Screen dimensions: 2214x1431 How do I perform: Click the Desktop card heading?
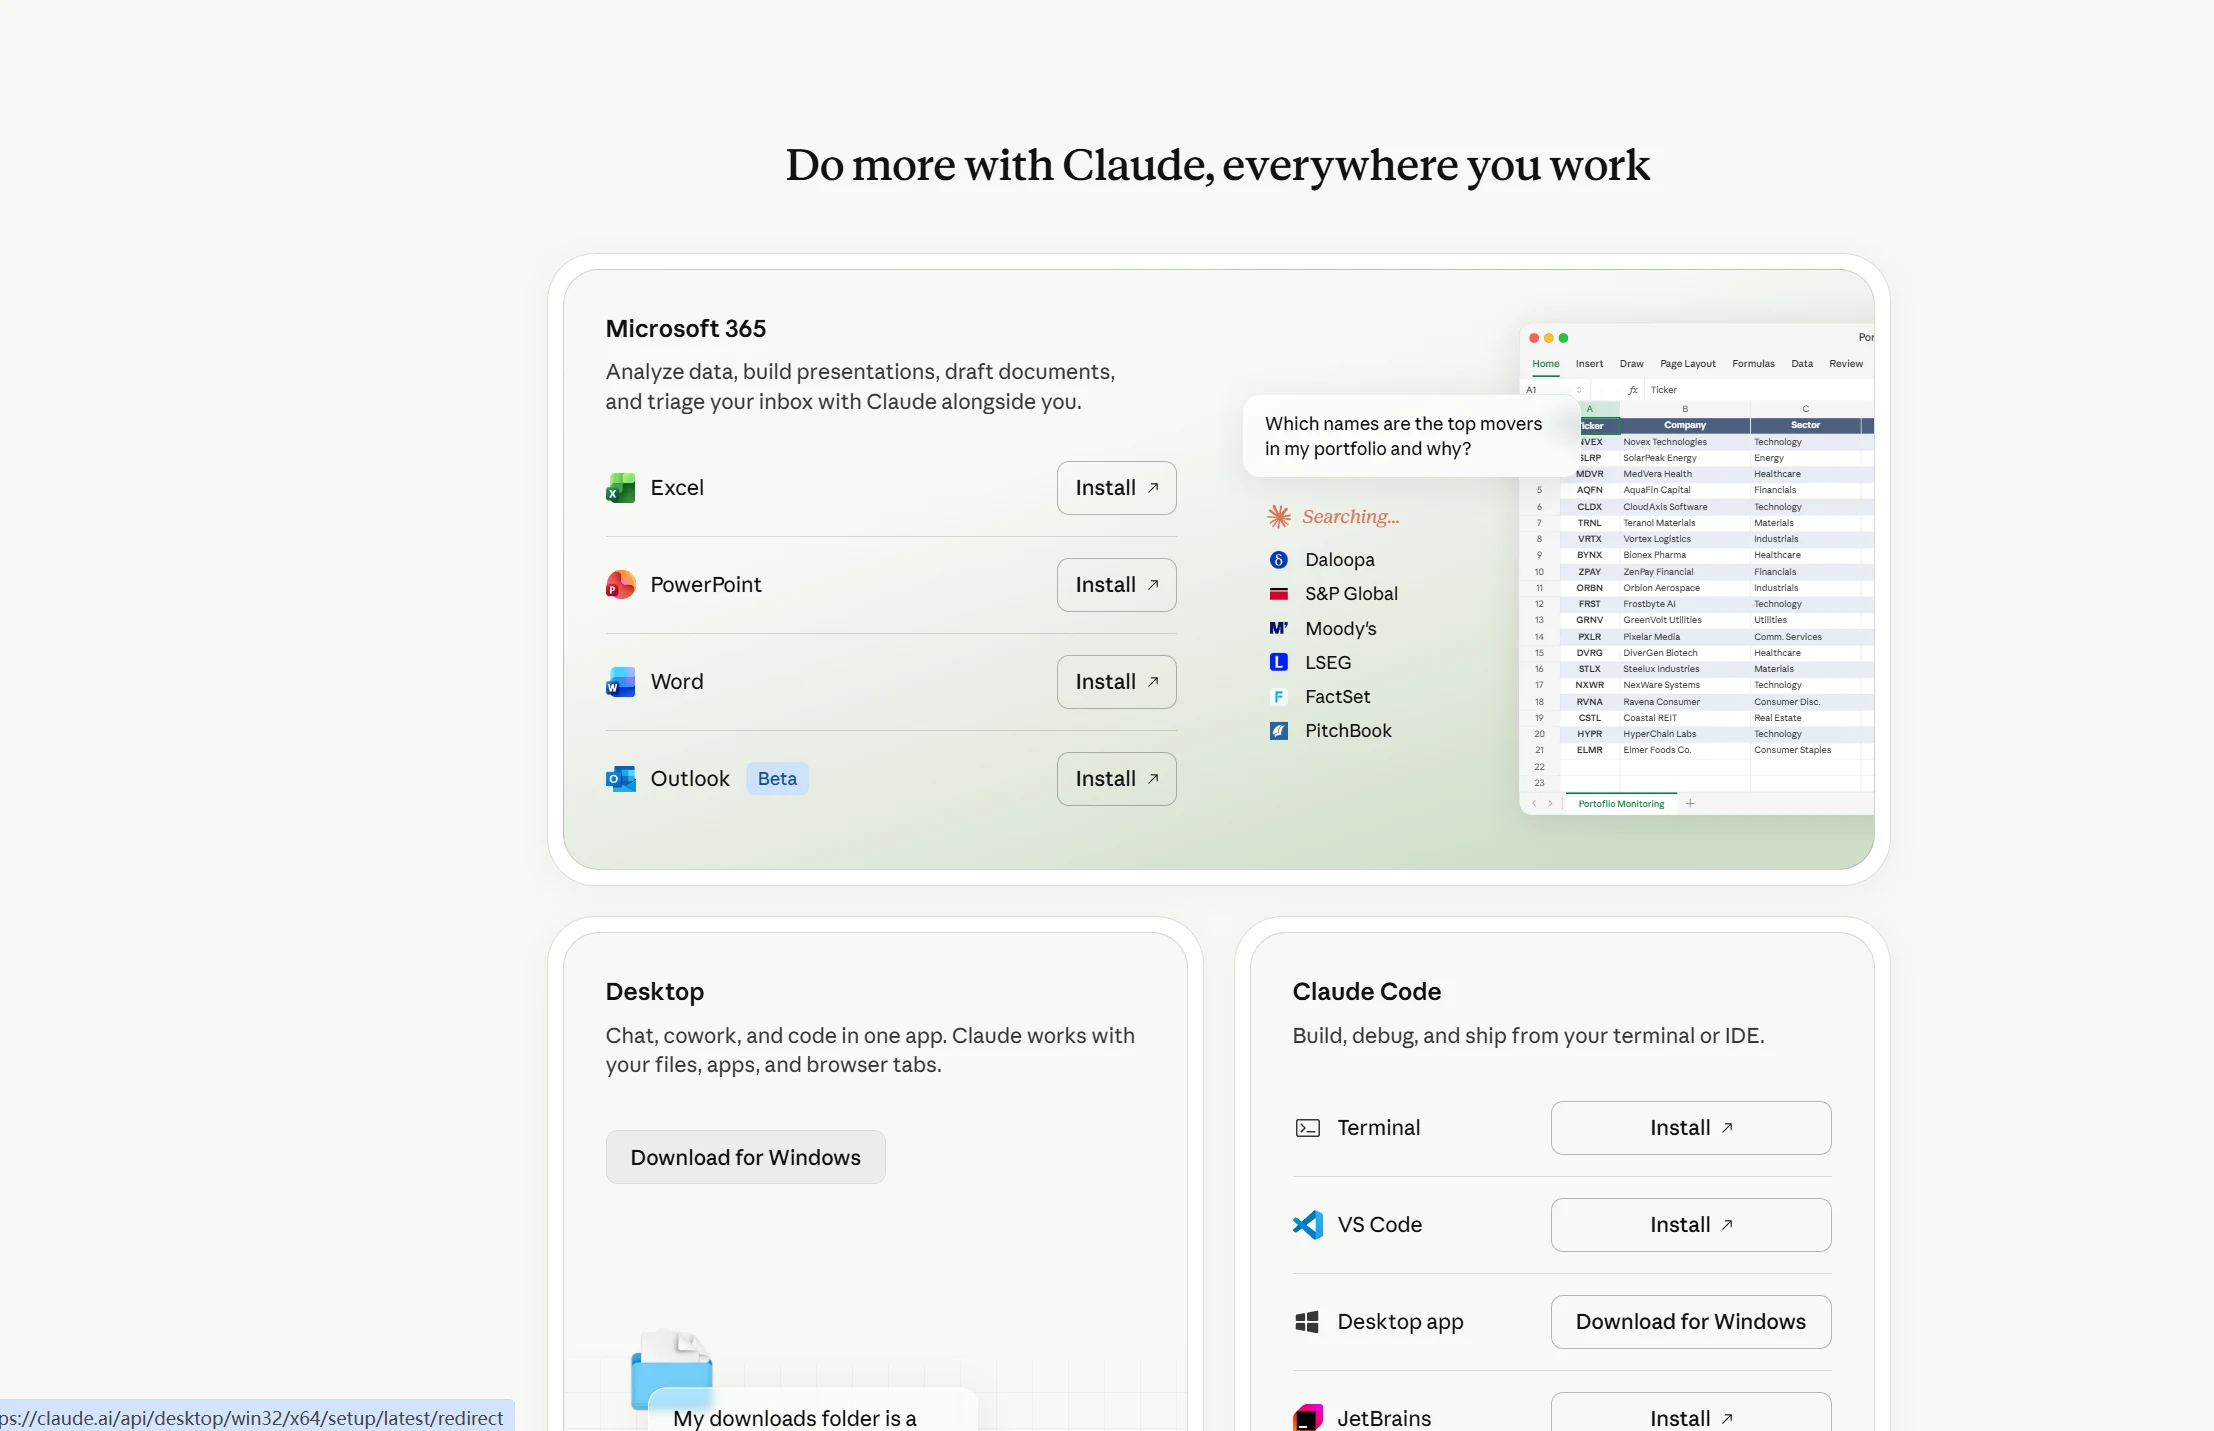pos(655,992)
